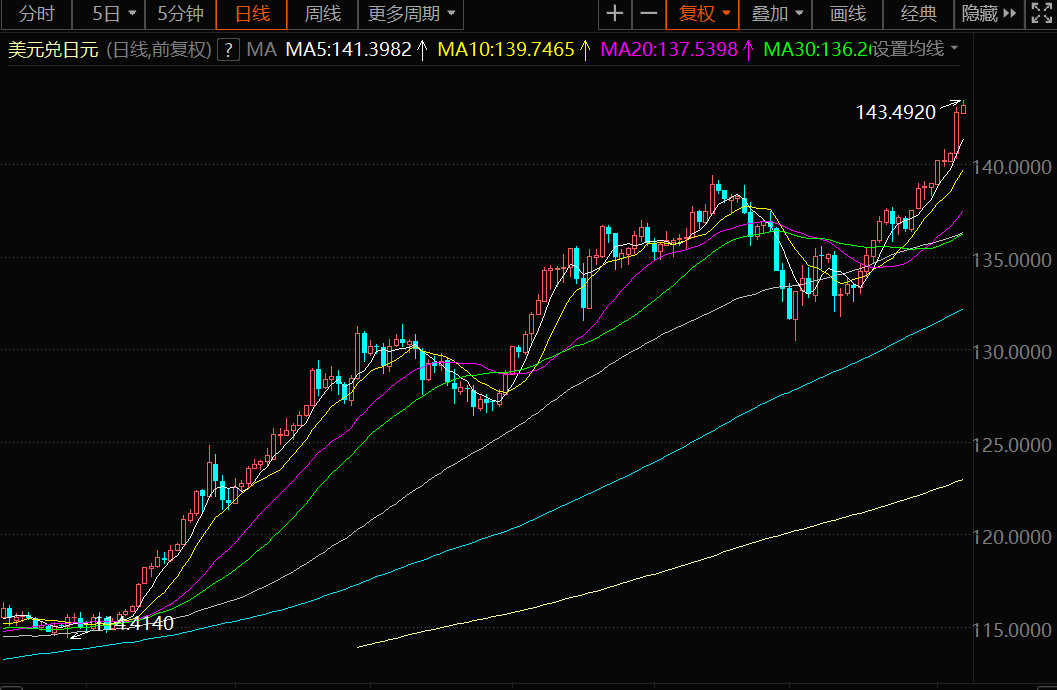This screenshot has height=690, width=1057.
Task: Click the 135.0000 price axis label
Action: [x=1012, y=259]
